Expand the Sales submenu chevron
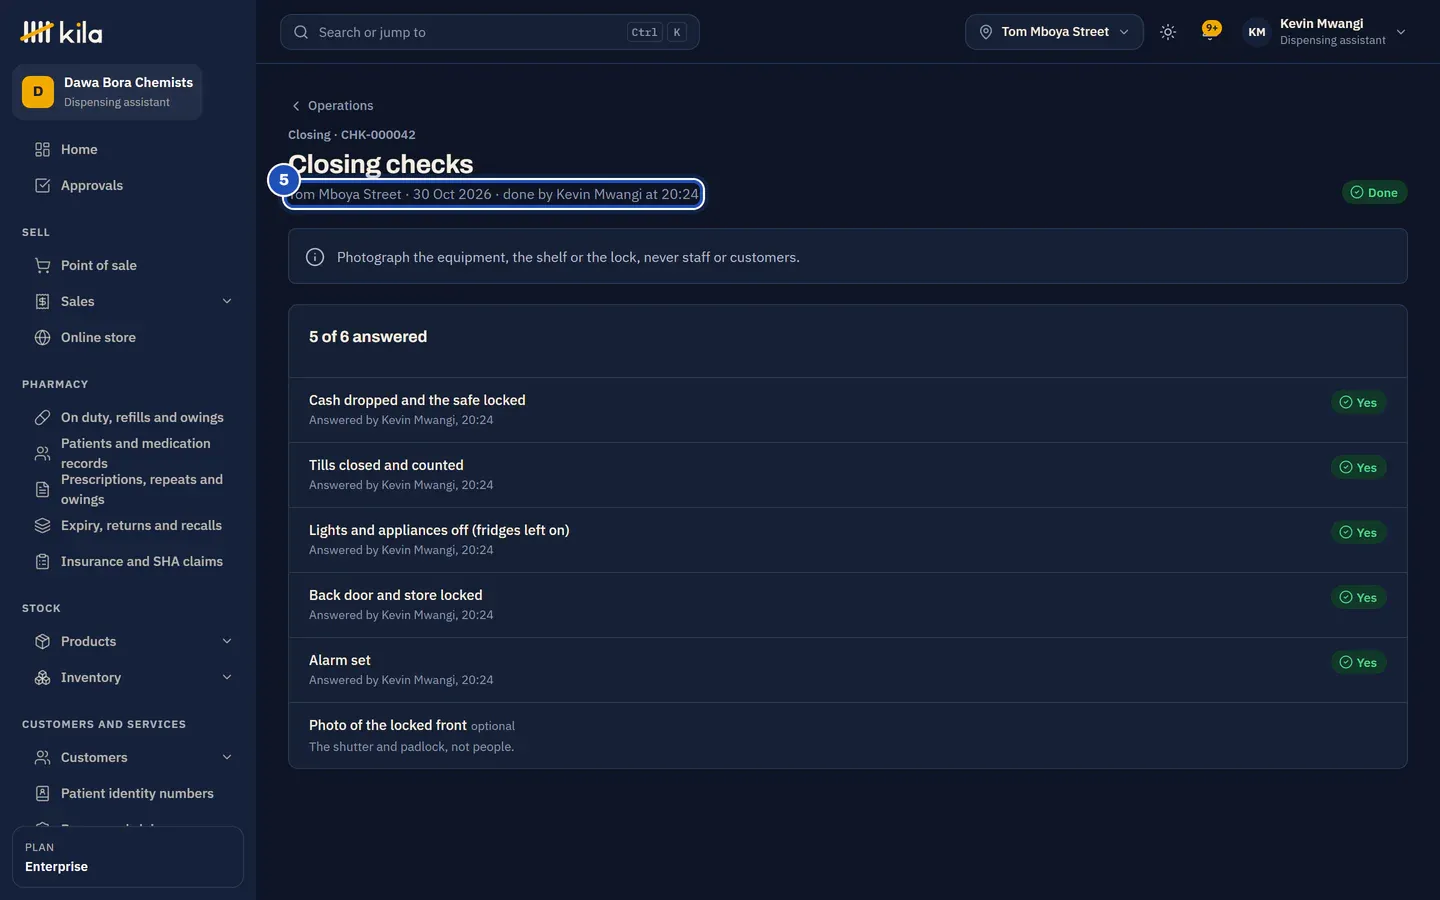The height and width of the screenshot is (900, 1440). (x=227, y=301)
